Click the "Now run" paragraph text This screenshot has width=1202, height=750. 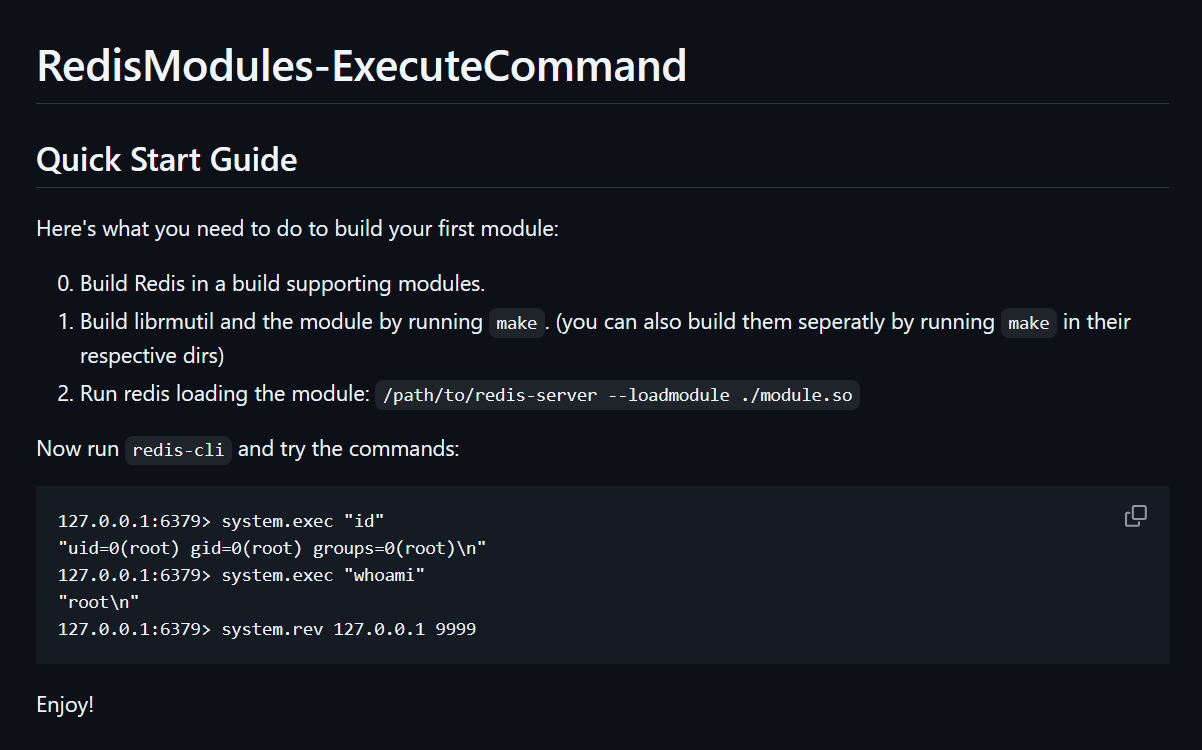point(78,449)
